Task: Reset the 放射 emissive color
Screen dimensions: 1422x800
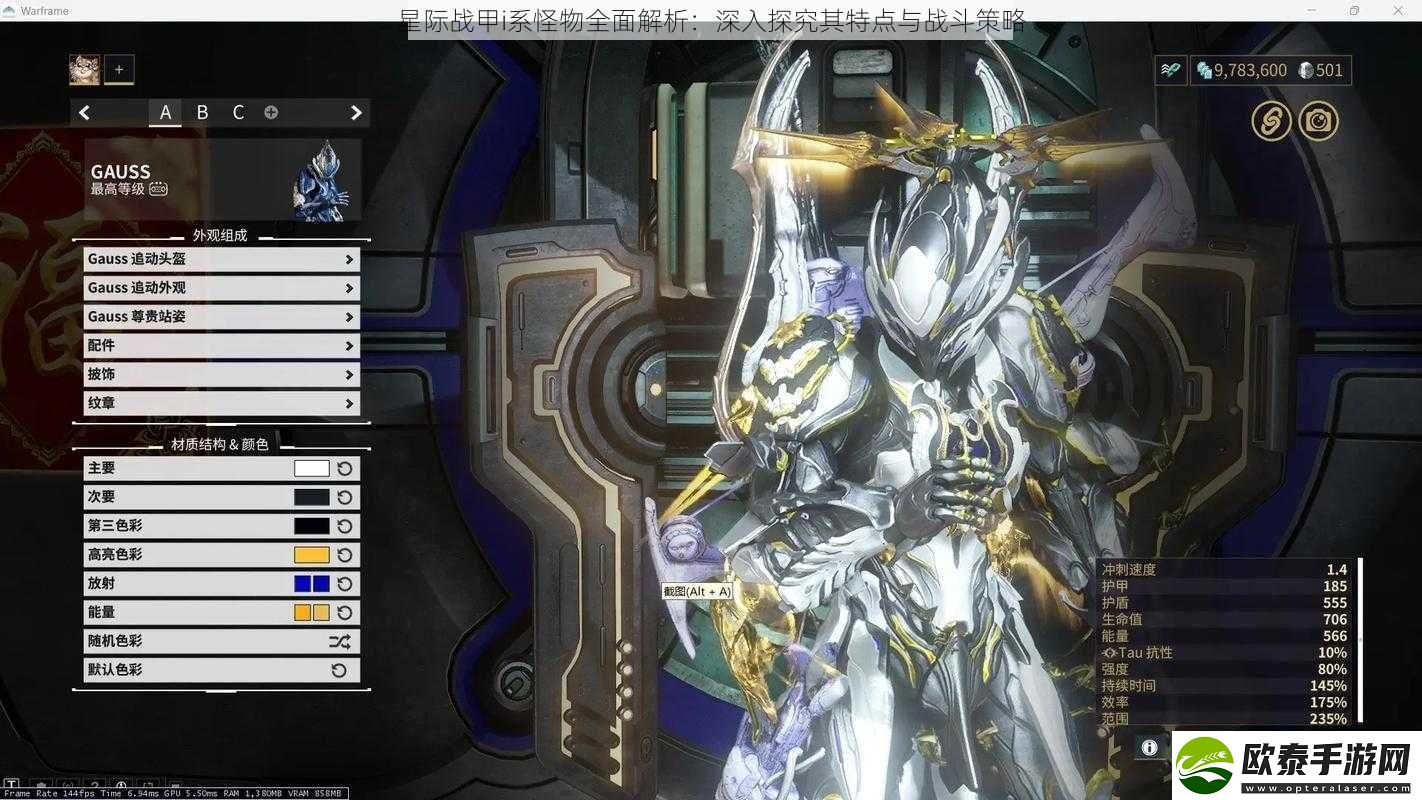Action: click(345, 584)
